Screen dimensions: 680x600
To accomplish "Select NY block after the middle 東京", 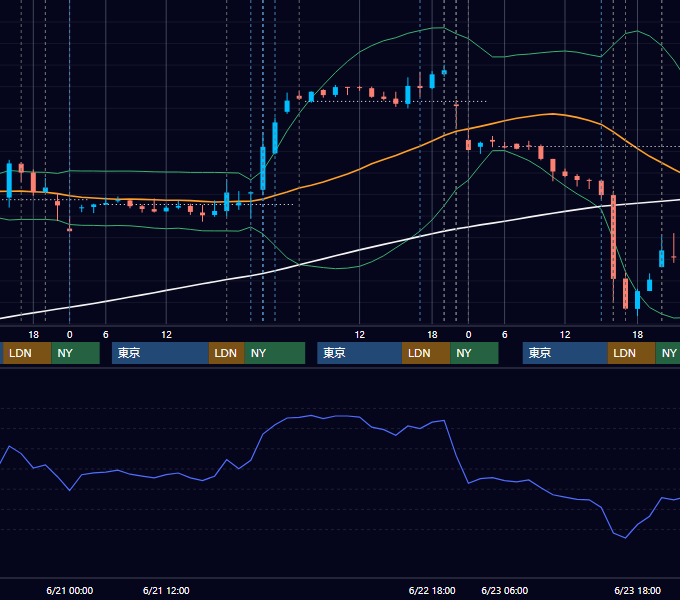I will pos(474,353).
